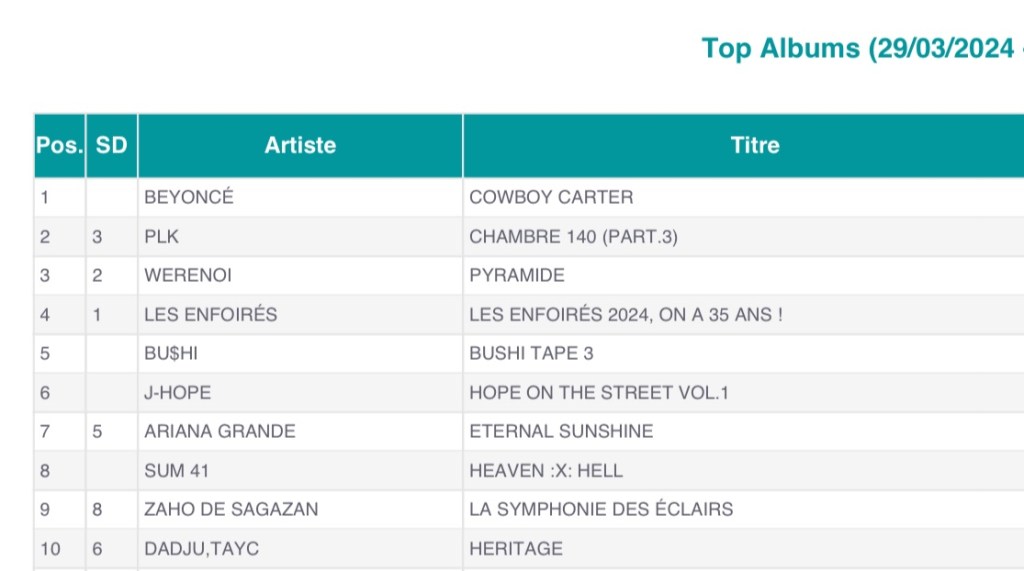
Task: Click the HERITAGE album title
Action: [516, 548]
